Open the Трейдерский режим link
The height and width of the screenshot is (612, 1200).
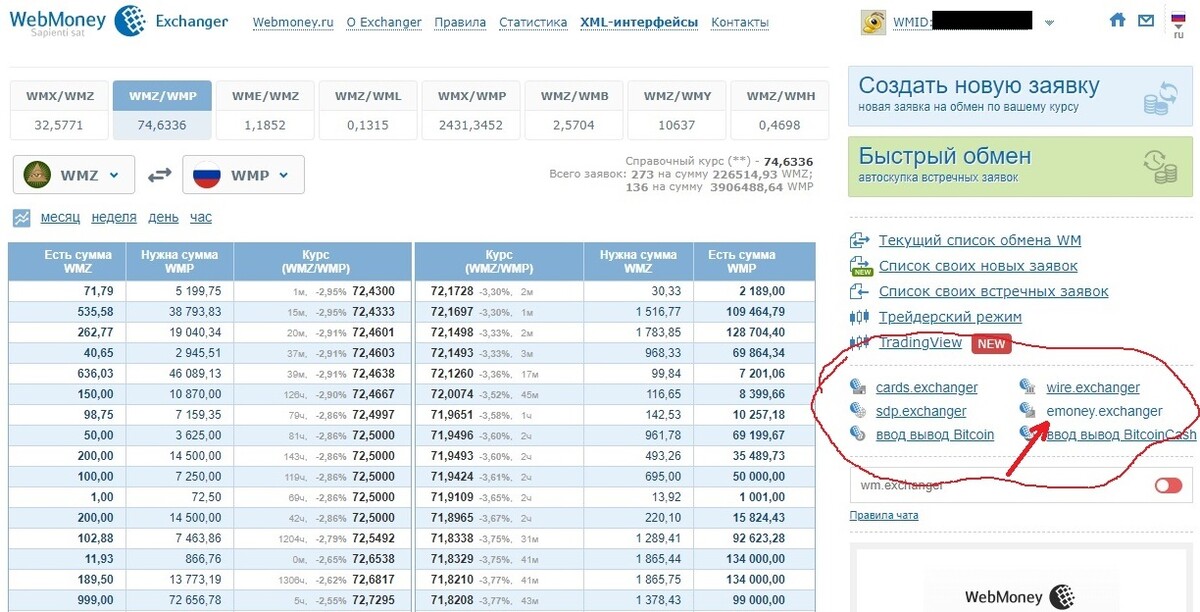pos(950,317)
